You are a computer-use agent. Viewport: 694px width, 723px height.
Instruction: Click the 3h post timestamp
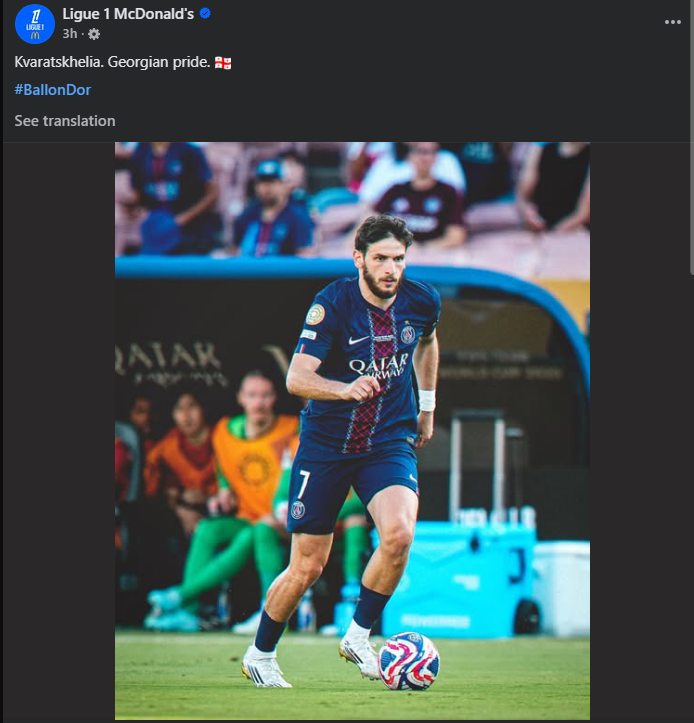pyautogui.click(x=68, y=33)
